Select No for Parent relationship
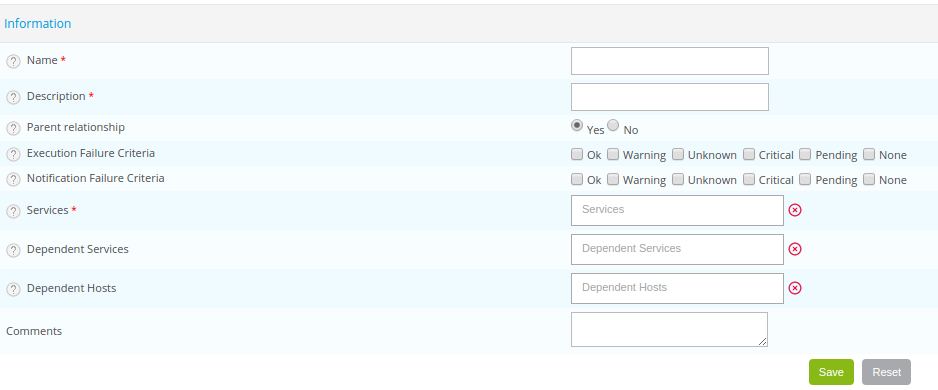 tap(613, 125)
